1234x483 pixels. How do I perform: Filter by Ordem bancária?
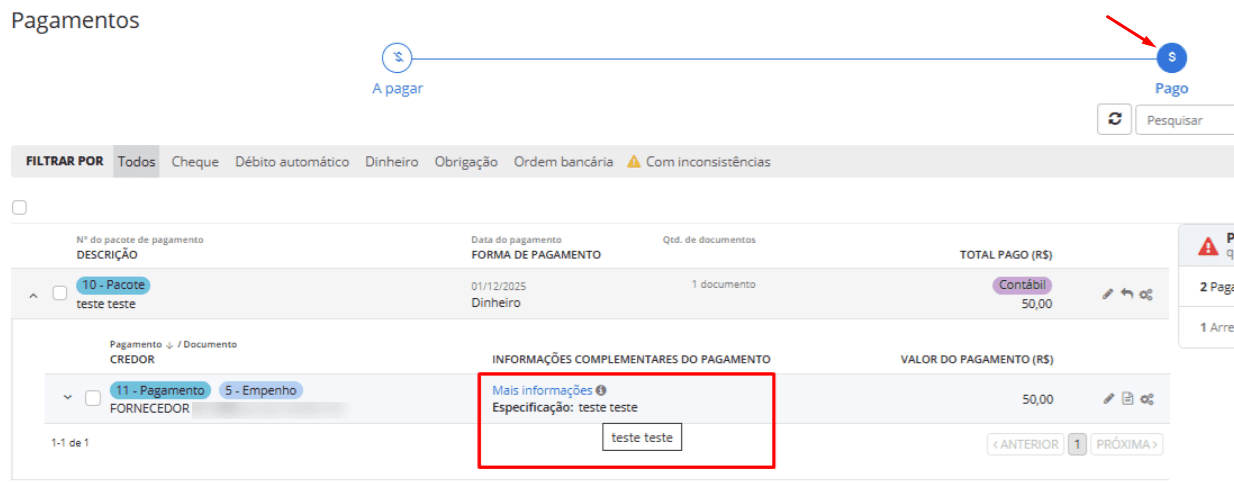point(564,161)
